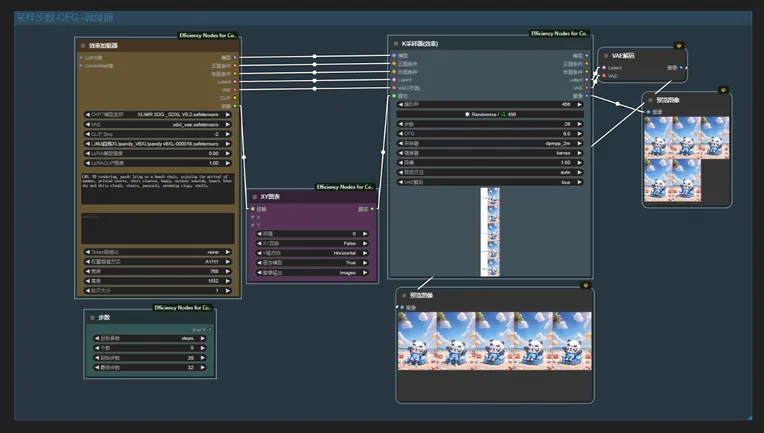Click the VAE output socket on 效率加载器
This screenshot has height=433, width=764.
point(235,90)
